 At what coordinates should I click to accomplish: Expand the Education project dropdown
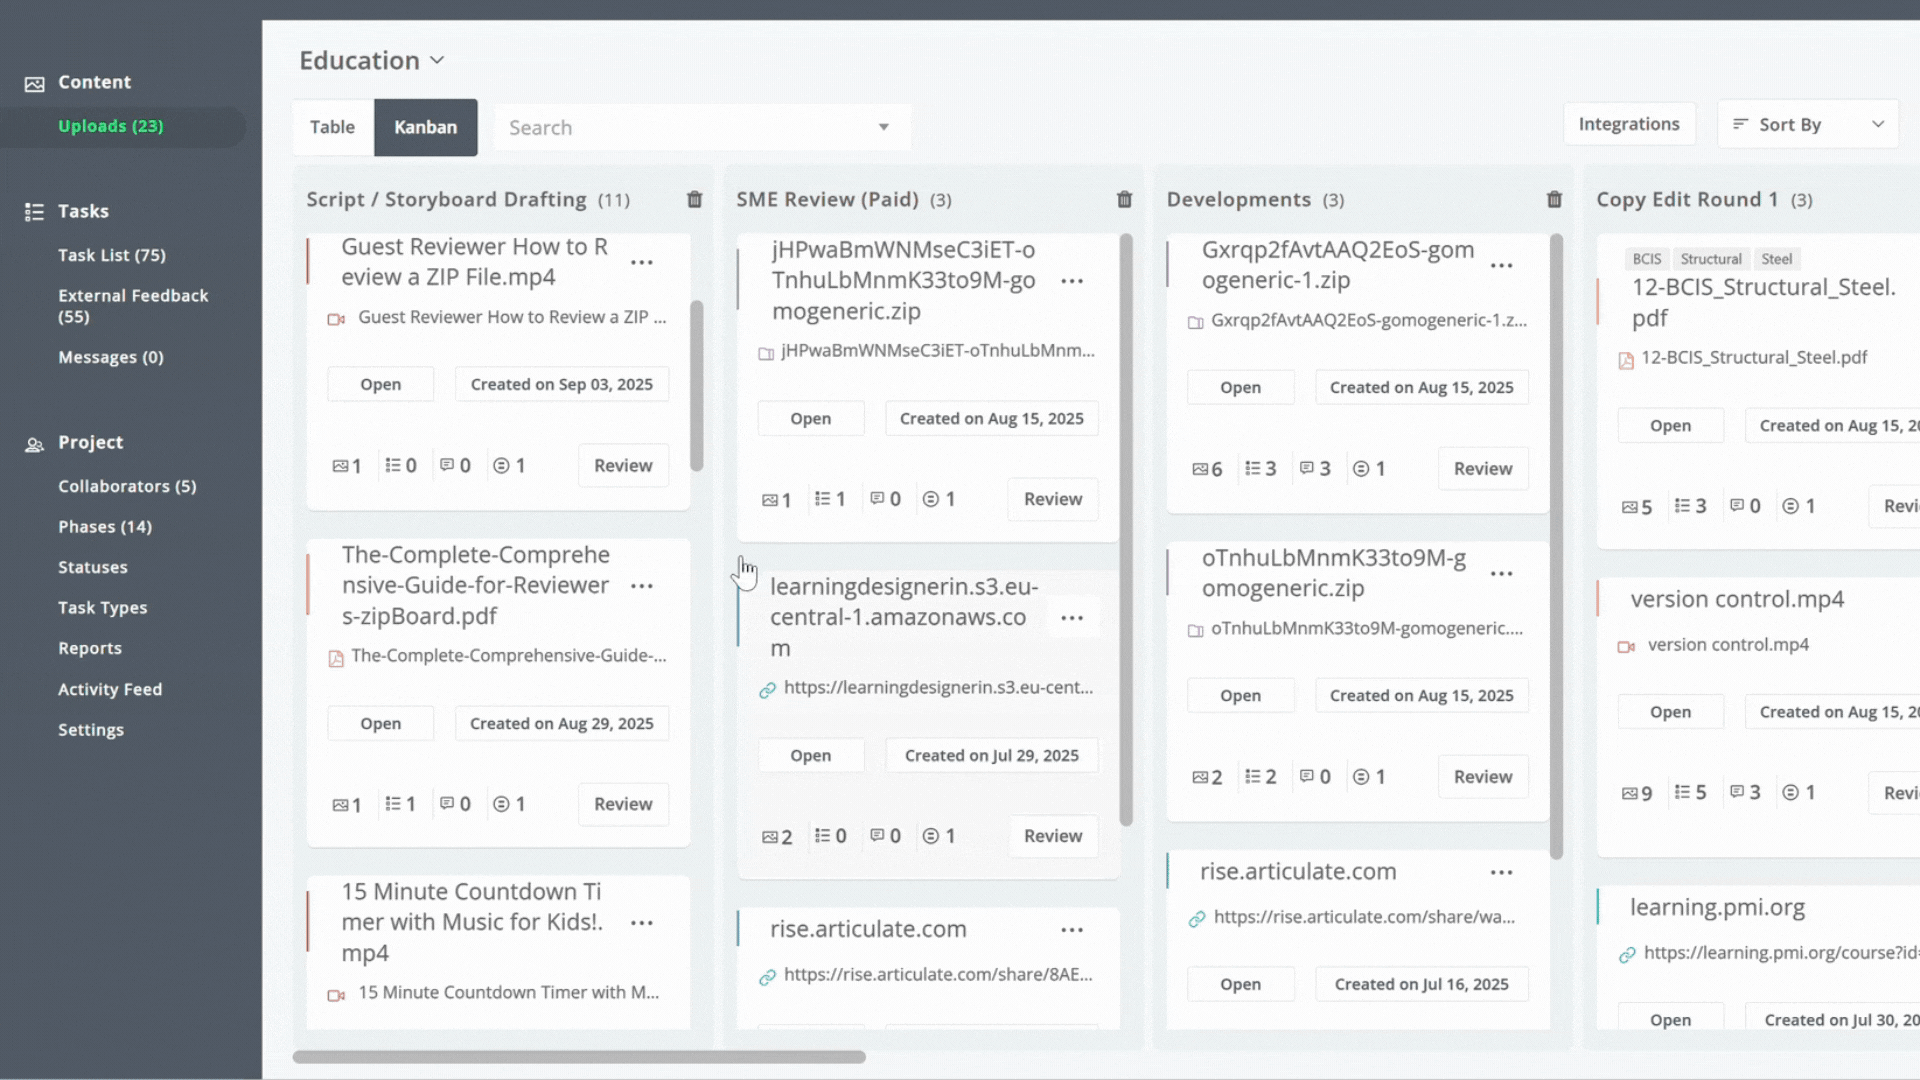tap(437, 60)
